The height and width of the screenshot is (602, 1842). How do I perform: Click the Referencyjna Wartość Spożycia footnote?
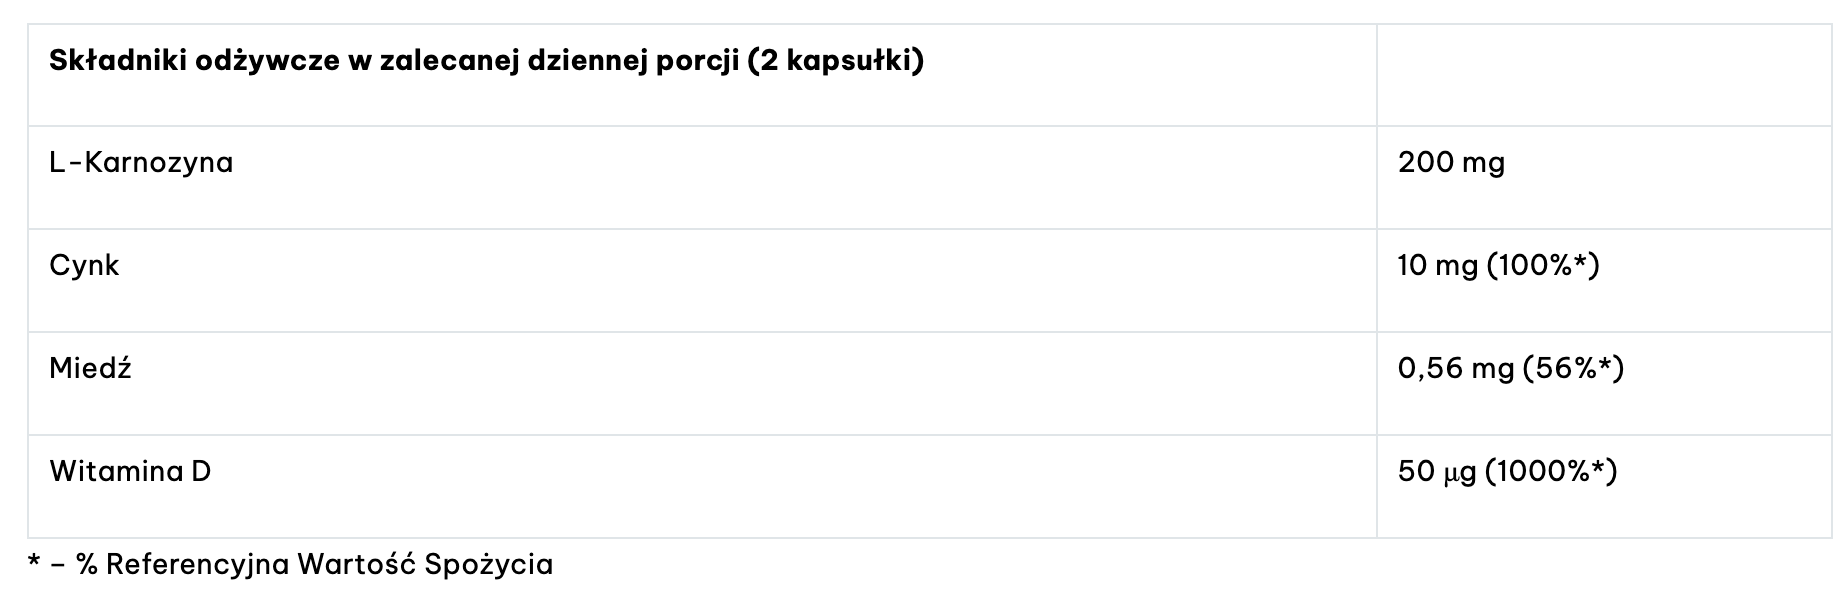[x=329, y=564]
